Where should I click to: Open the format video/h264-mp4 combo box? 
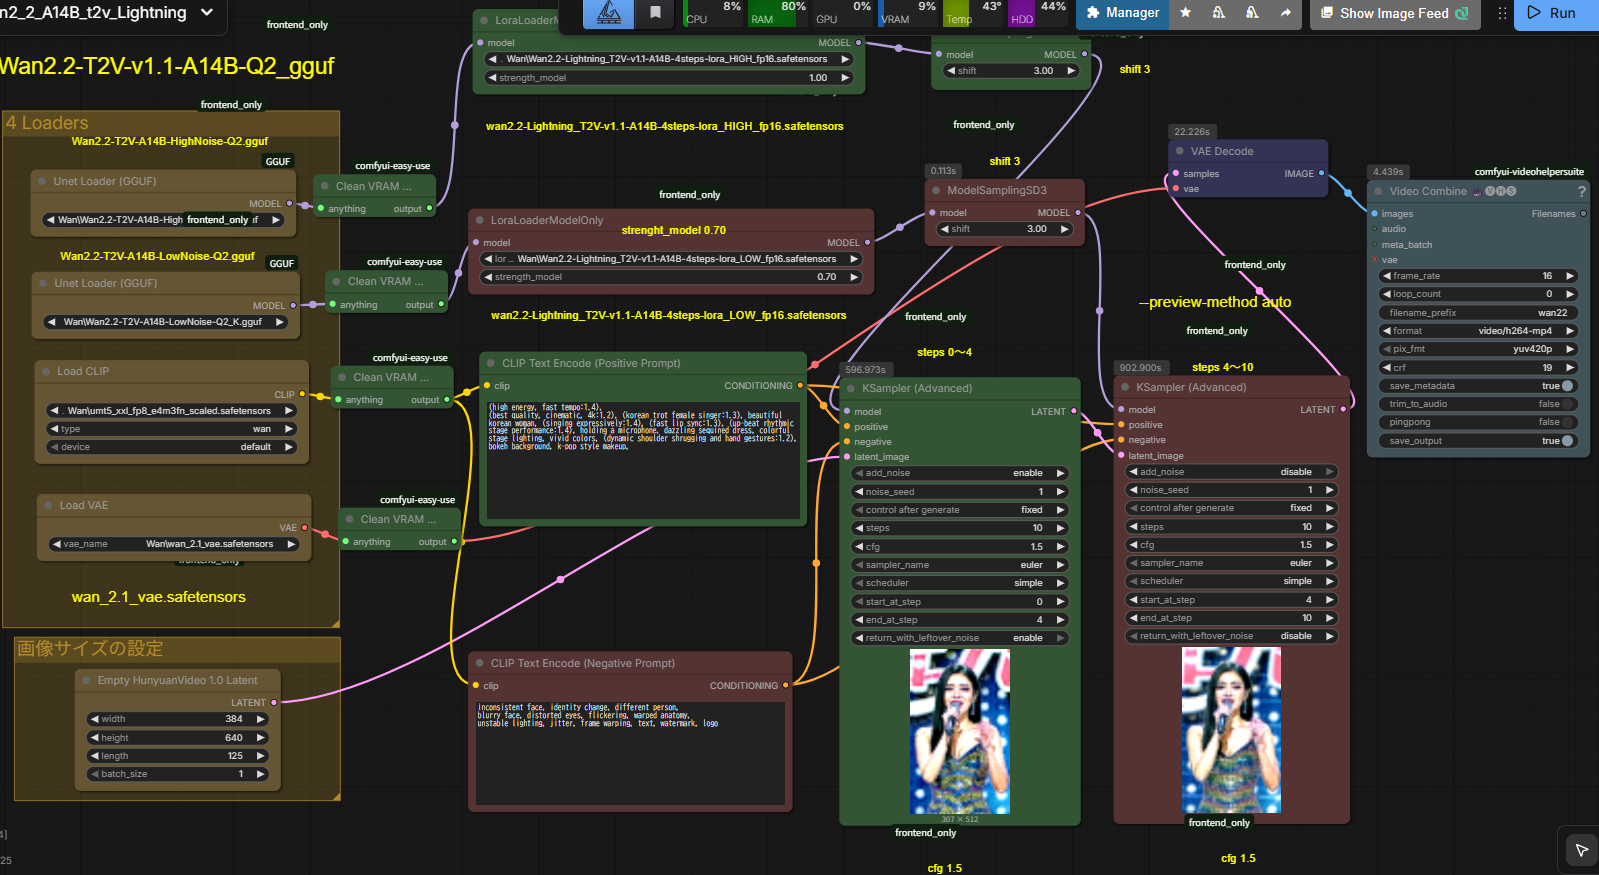pos(1477,331)
